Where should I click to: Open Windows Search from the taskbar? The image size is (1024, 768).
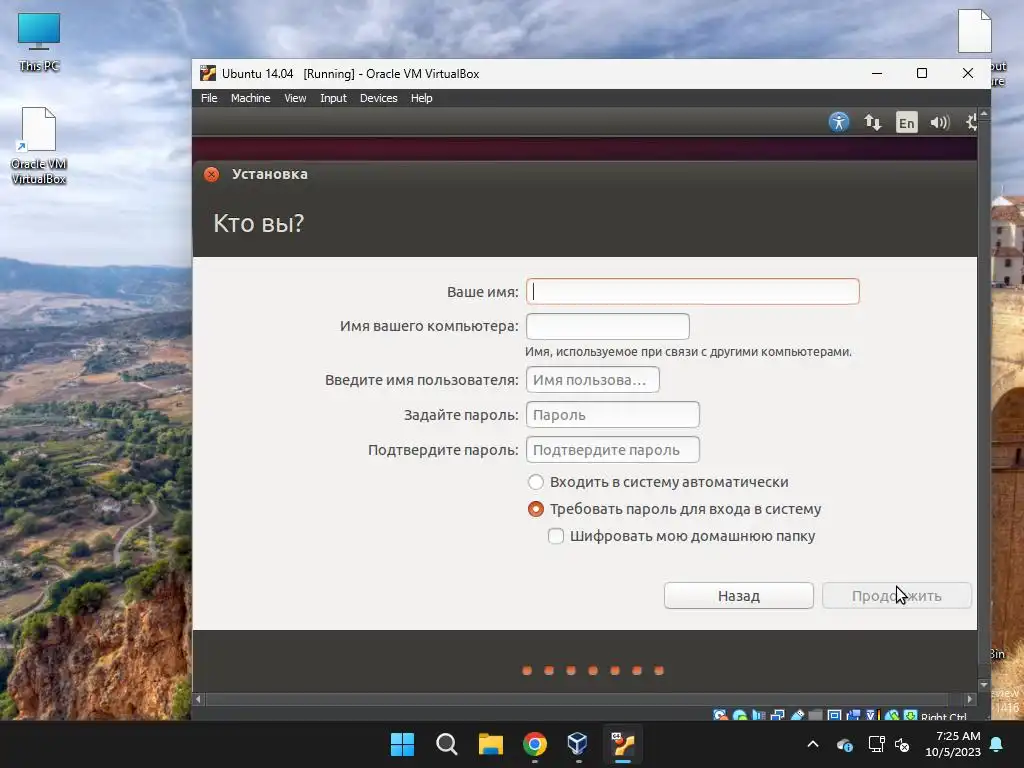[447, 744]
